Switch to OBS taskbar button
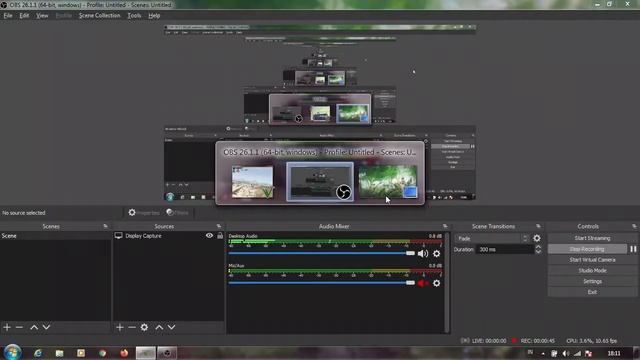 pyautogui.click(x=167, y=353)
